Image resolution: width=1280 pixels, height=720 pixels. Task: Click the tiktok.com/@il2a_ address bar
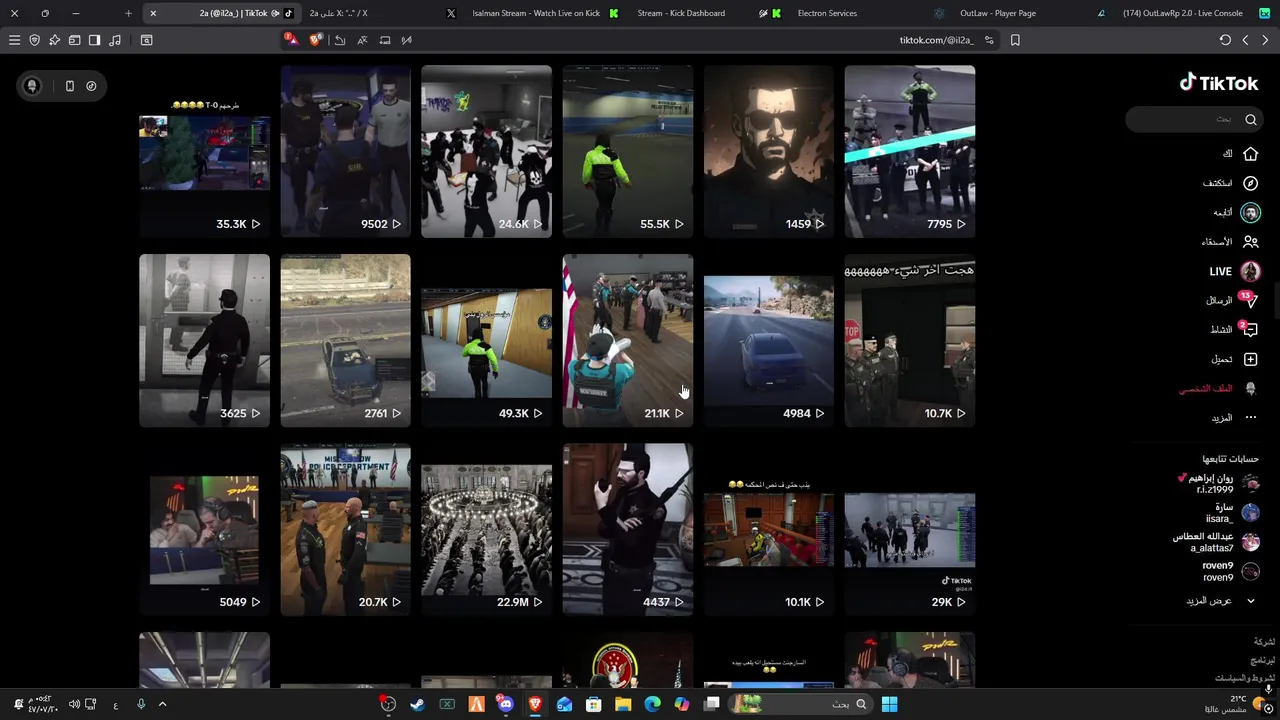pos(936,40)
